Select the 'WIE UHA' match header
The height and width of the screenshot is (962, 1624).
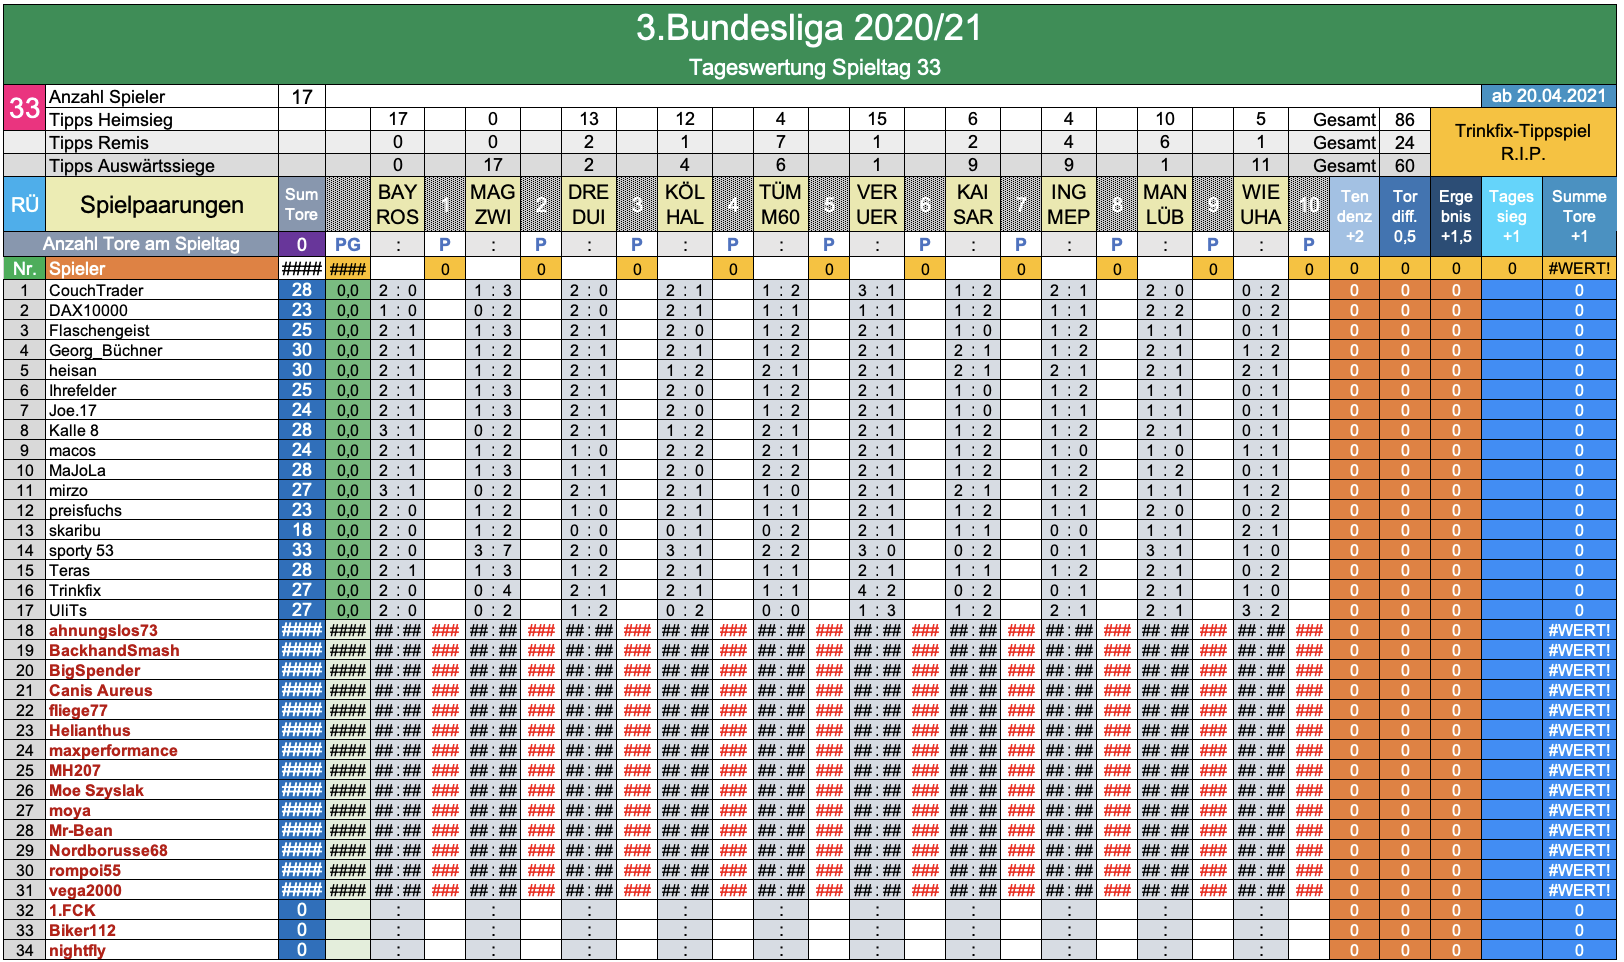(1261, 205)
